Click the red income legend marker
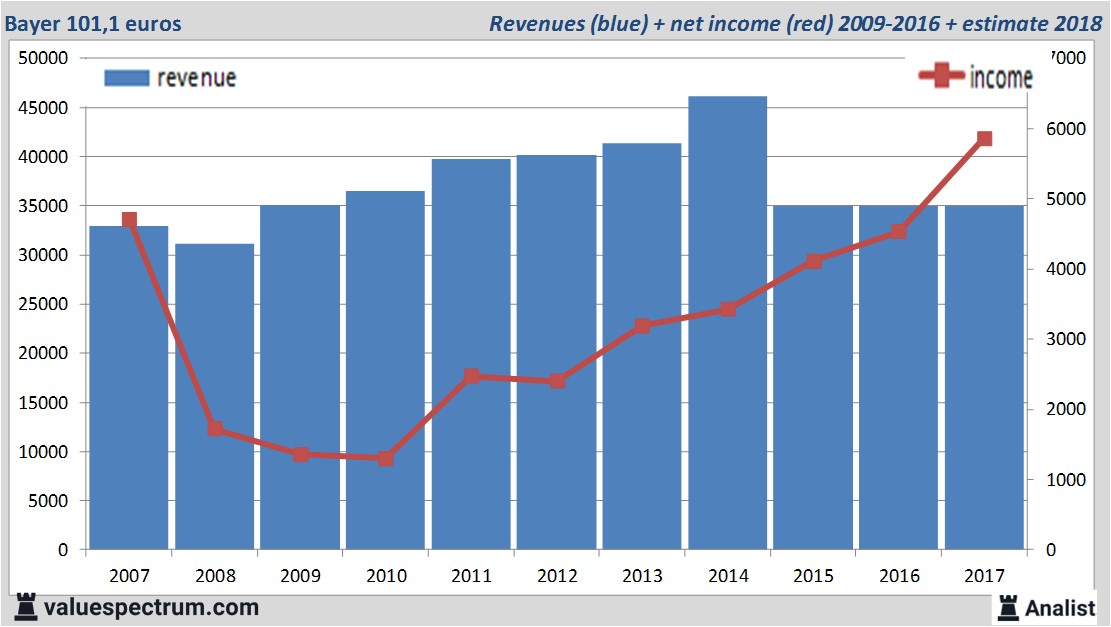The height and width of the screenshot is (627, 1111). click(941, 77)
